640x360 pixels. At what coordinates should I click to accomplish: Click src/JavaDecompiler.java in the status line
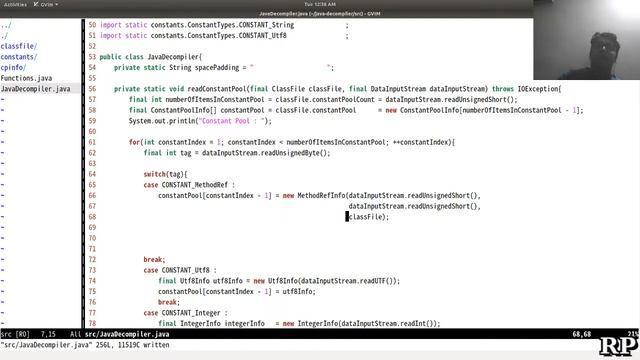point(127,334)
